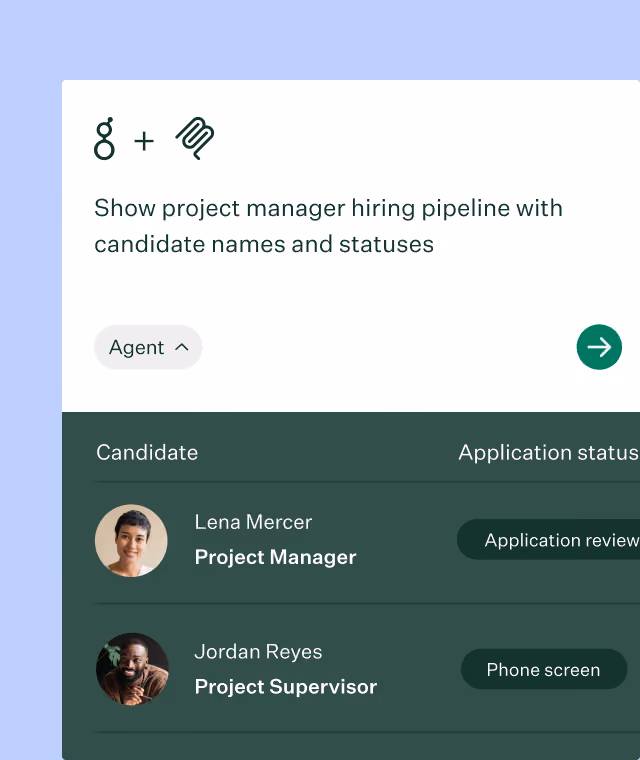Click the Project Supervisor job title

(x=286, y=687)
